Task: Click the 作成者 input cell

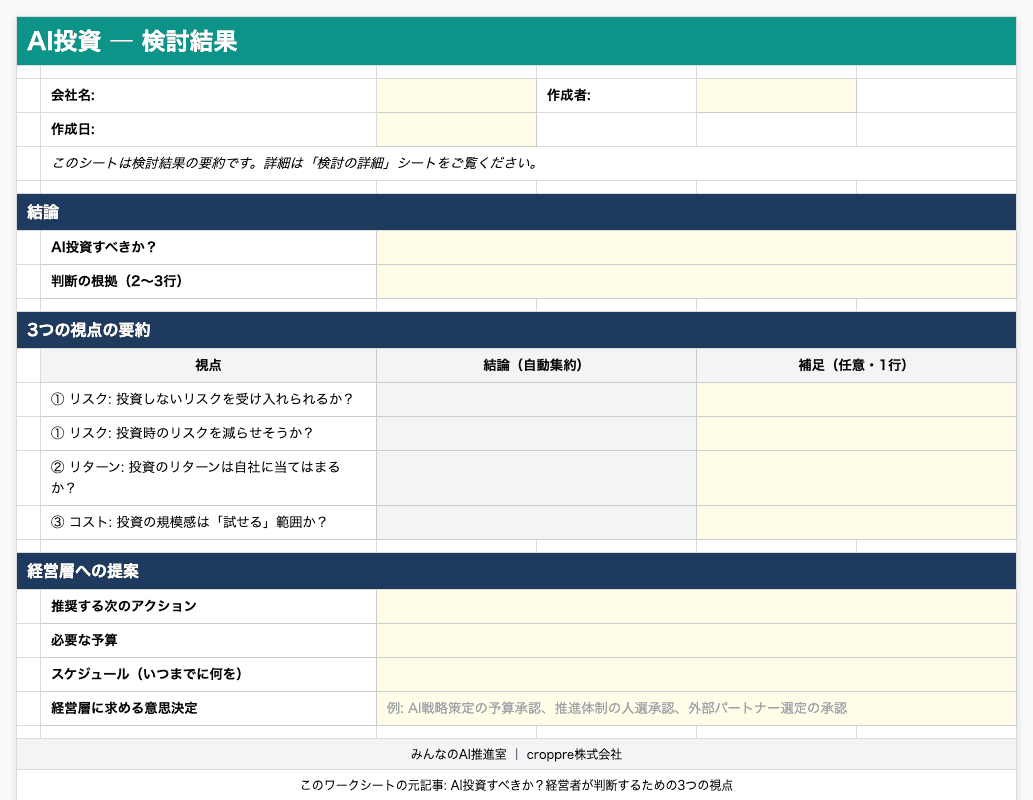Action: coord(777,96)
